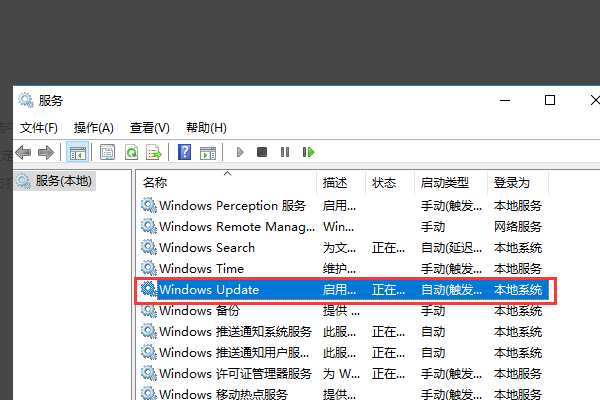Select the Windows Remote Manag... name

click(237, 227)
